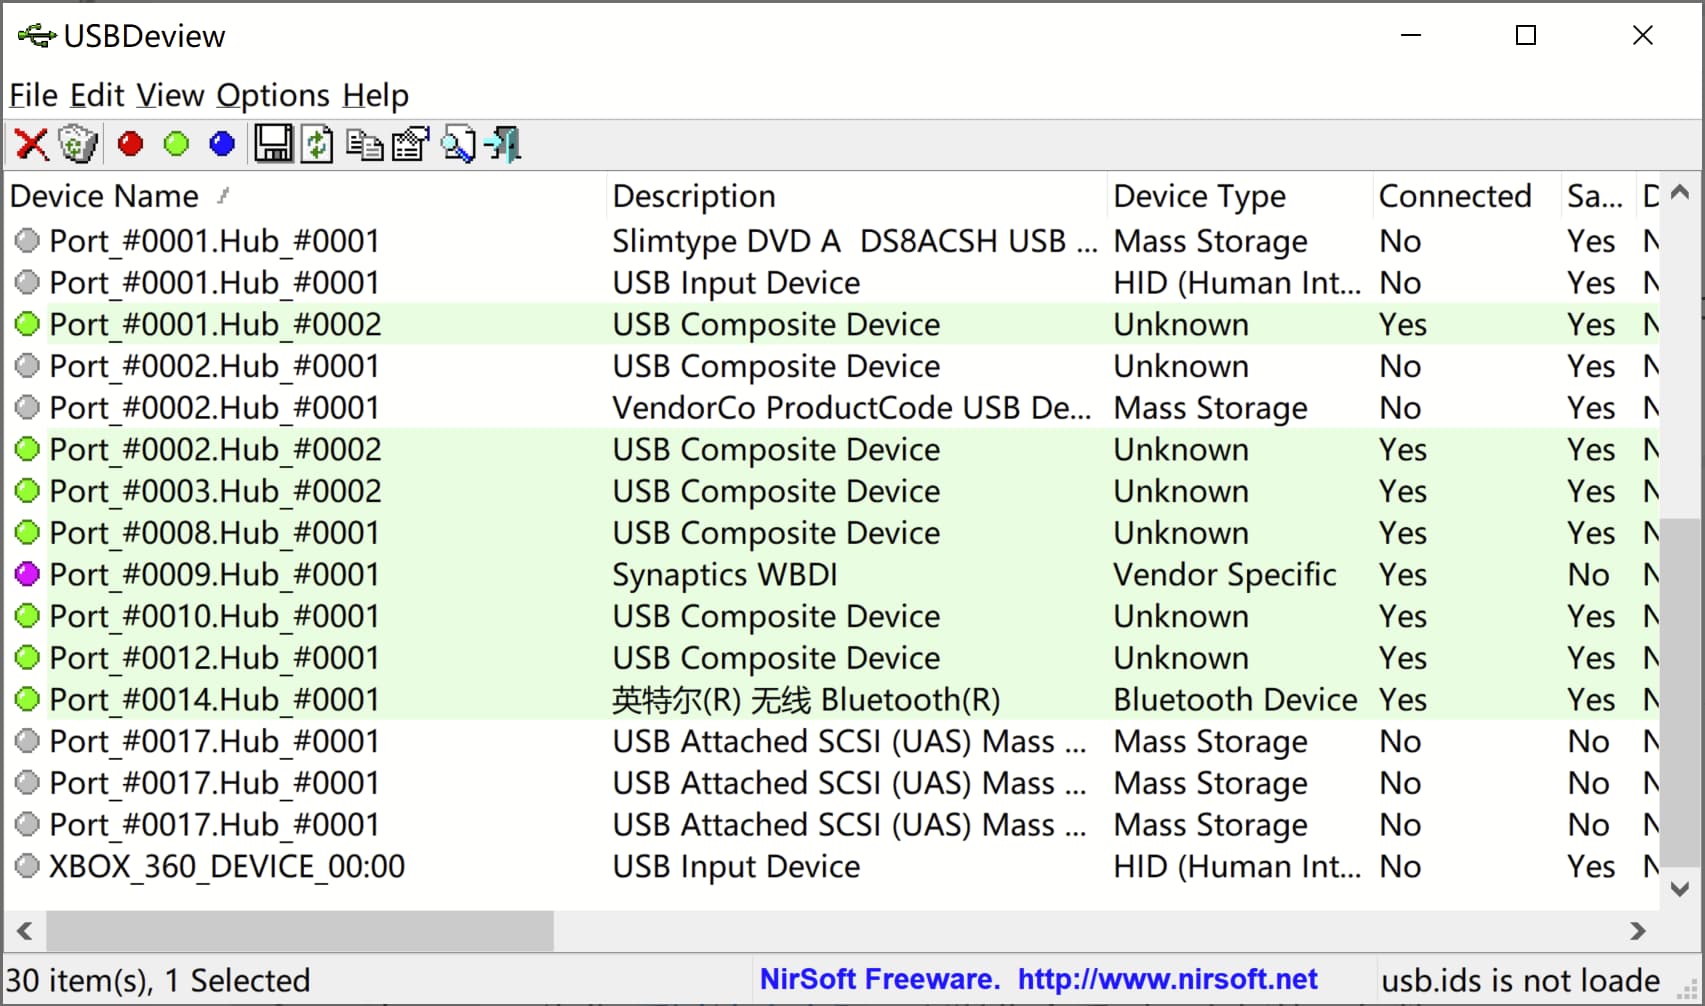Sort by the Device Name column header
The image size is (1705, 1006).
[104, 196]
